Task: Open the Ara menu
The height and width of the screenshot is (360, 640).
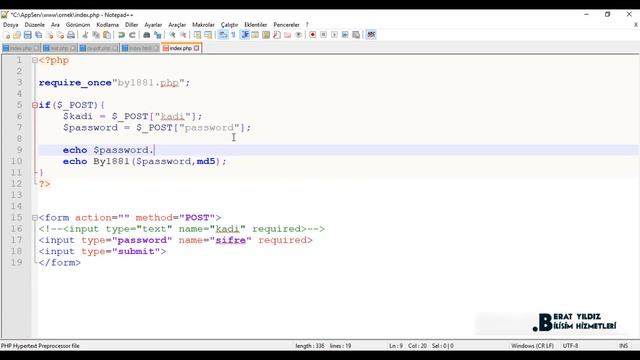Action: [x=55, y=25]
